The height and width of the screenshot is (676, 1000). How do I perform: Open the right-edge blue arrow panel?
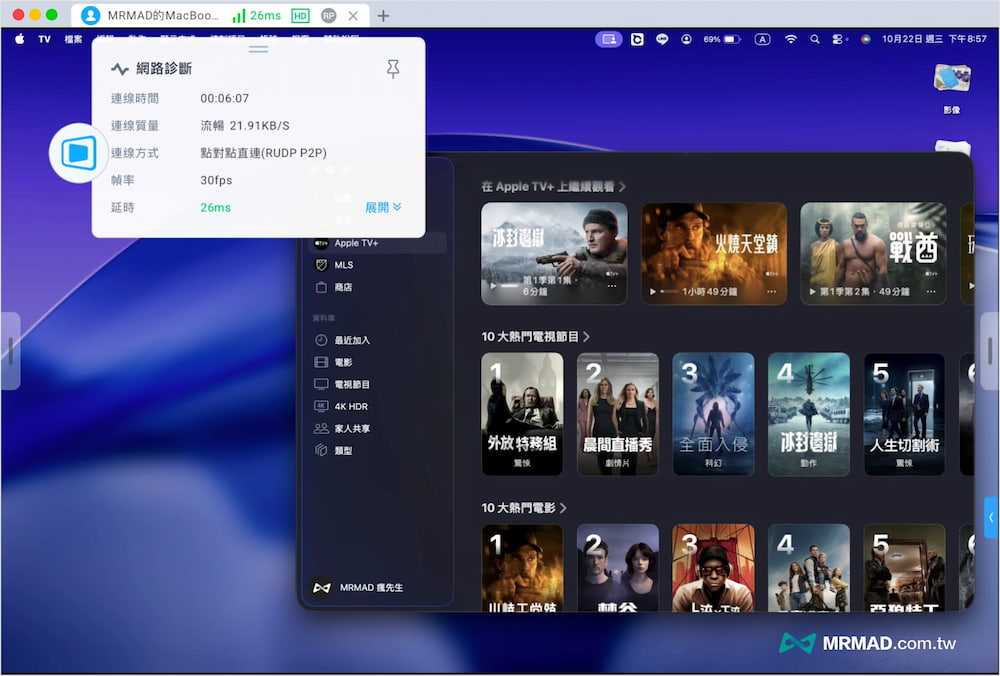click(991, 517)
